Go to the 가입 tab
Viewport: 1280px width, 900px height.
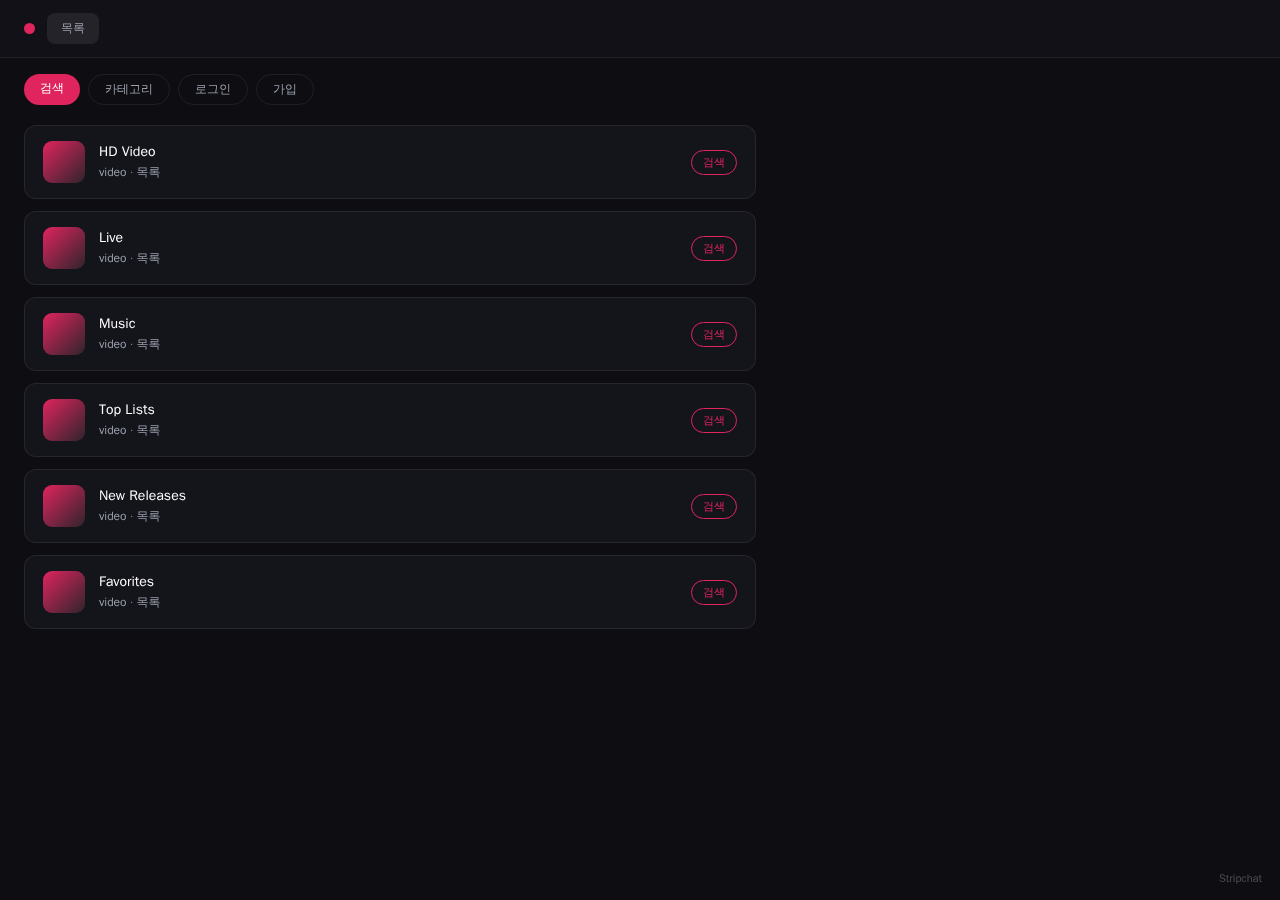pos(285,89)
